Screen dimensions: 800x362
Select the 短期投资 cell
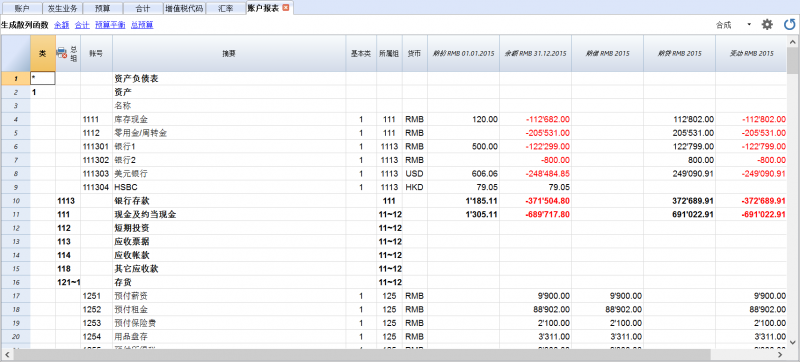pyautogui.click(x=229, y=228)
